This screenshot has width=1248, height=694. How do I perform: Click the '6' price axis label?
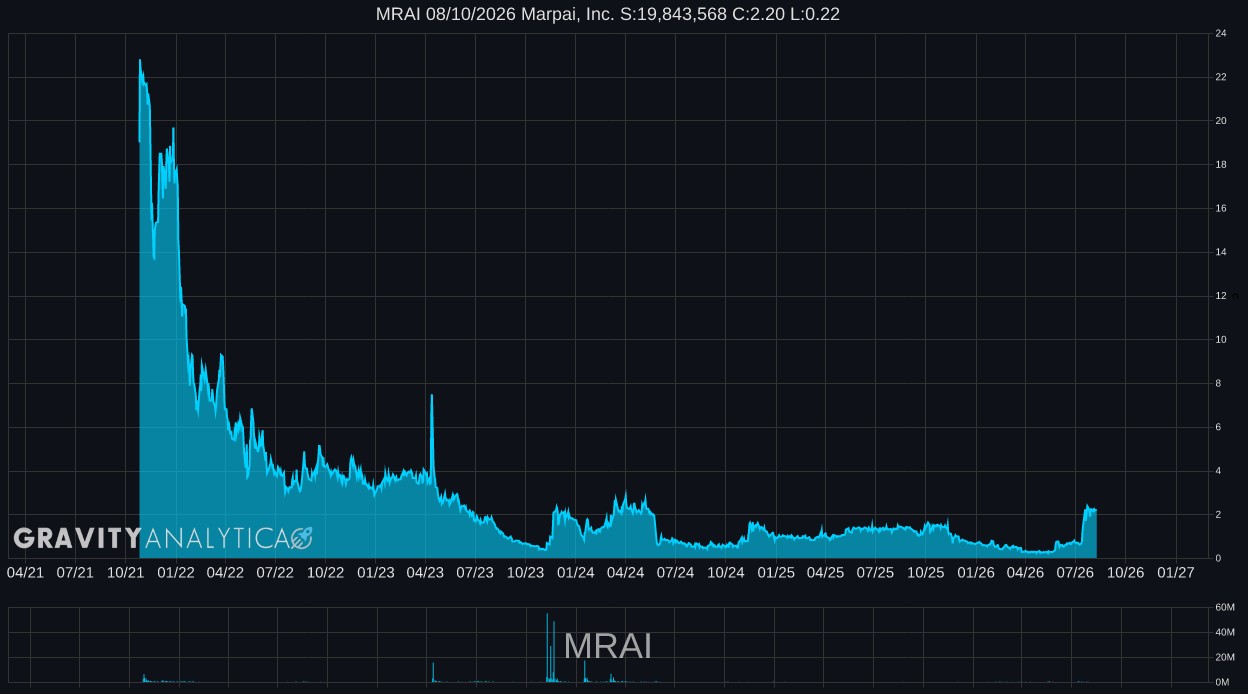coord(1218,427)
